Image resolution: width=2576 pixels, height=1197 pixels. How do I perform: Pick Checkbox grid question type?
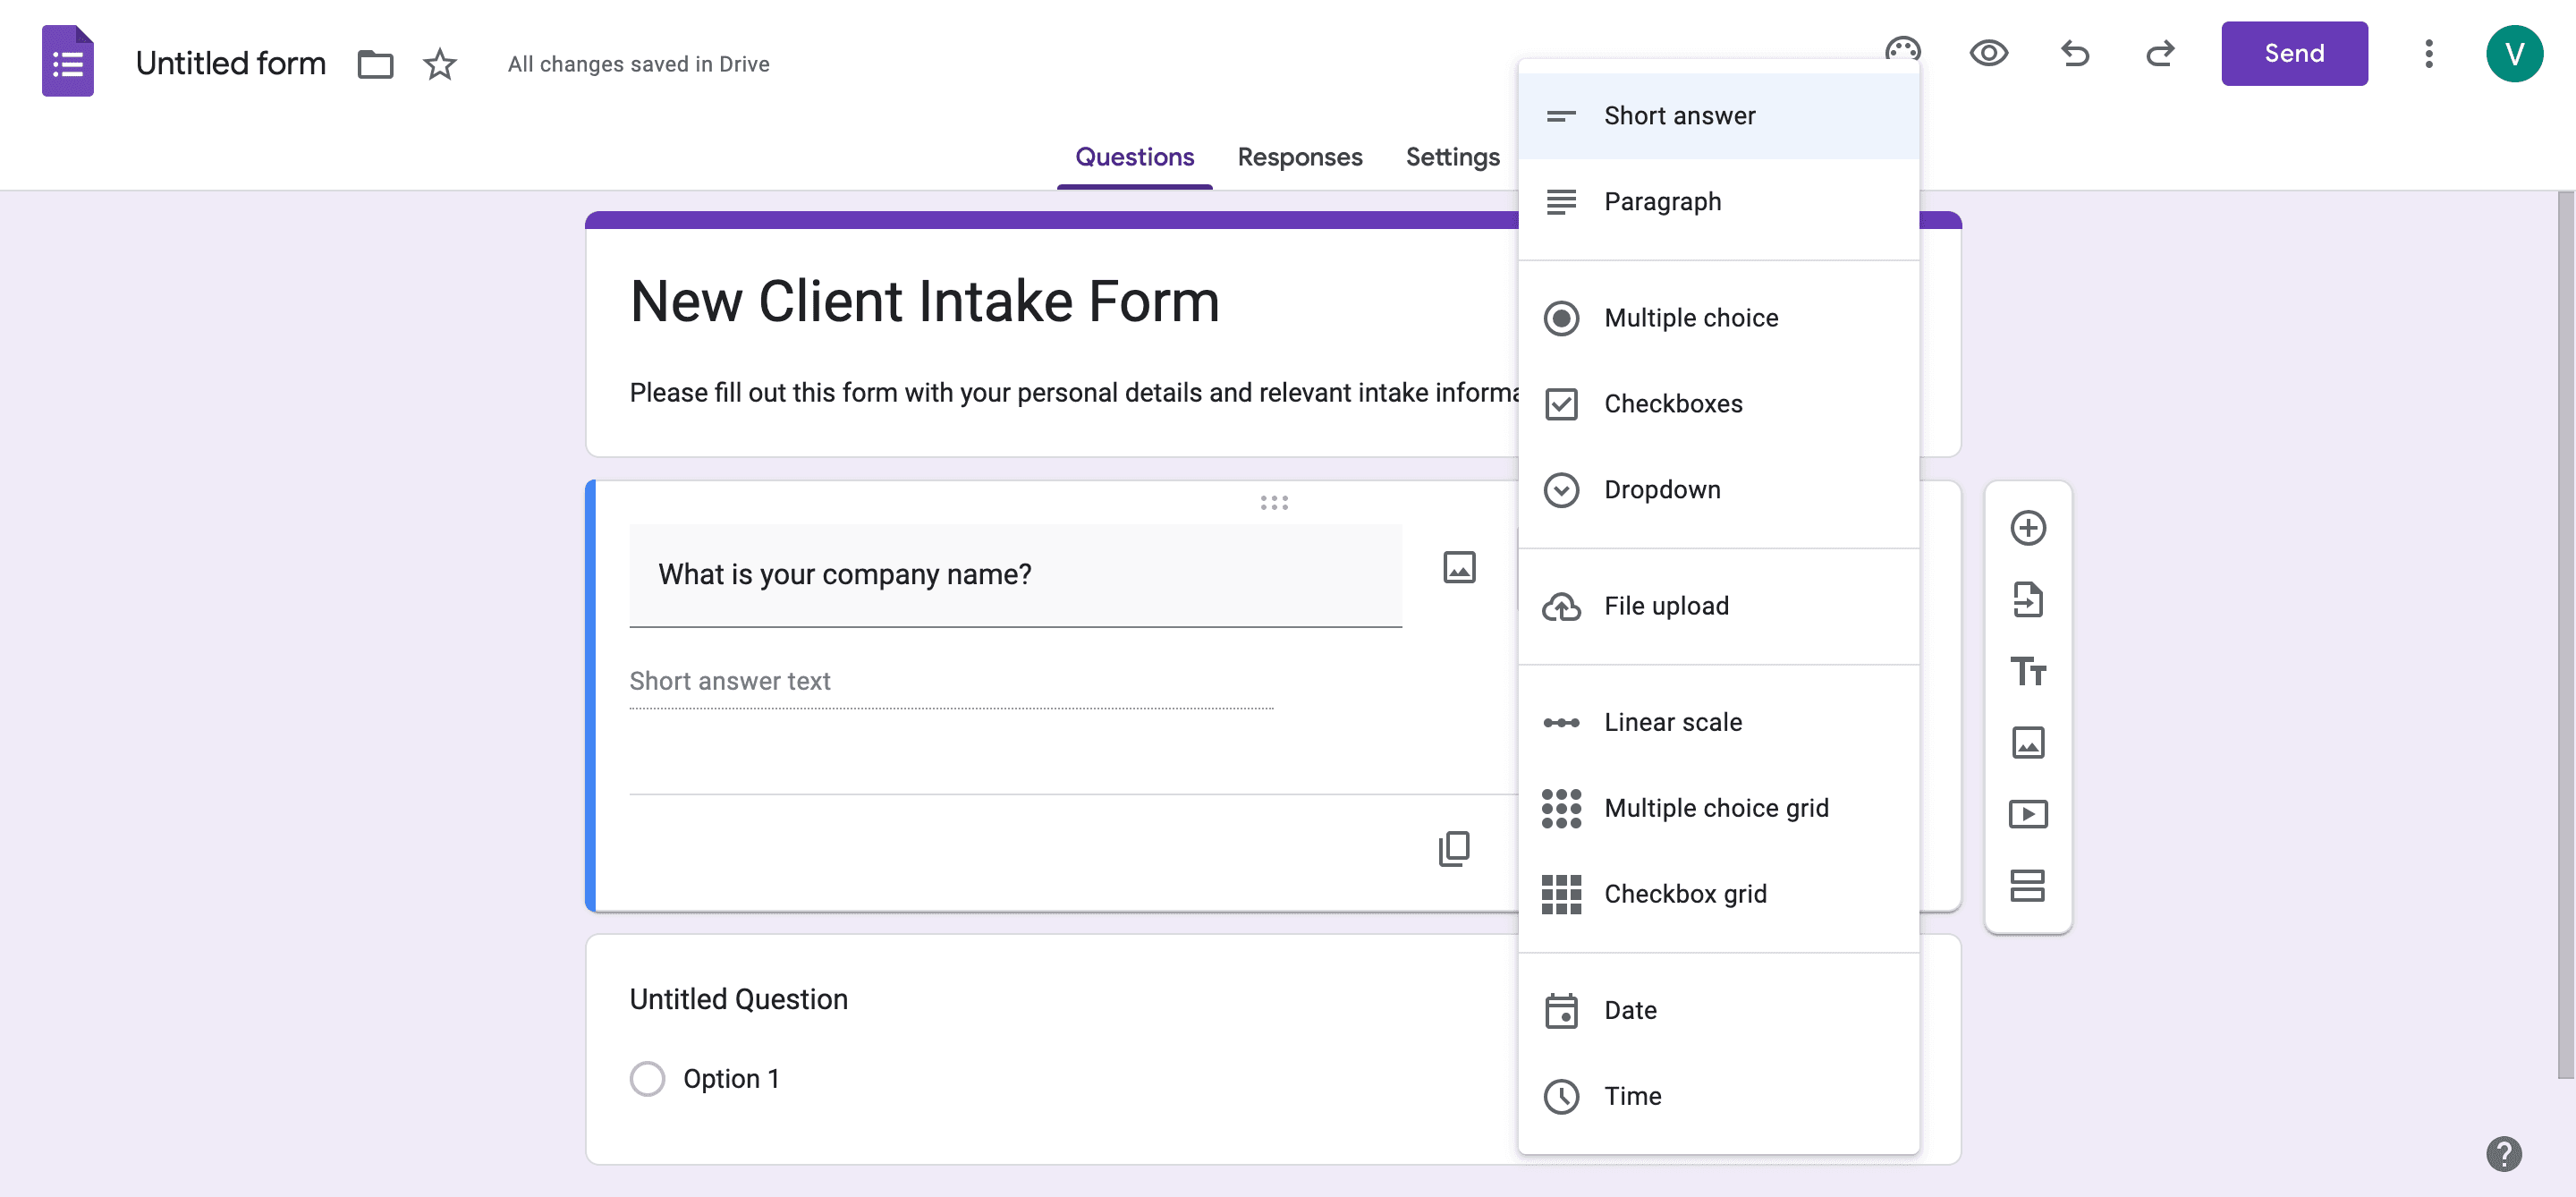(1718, 894)
